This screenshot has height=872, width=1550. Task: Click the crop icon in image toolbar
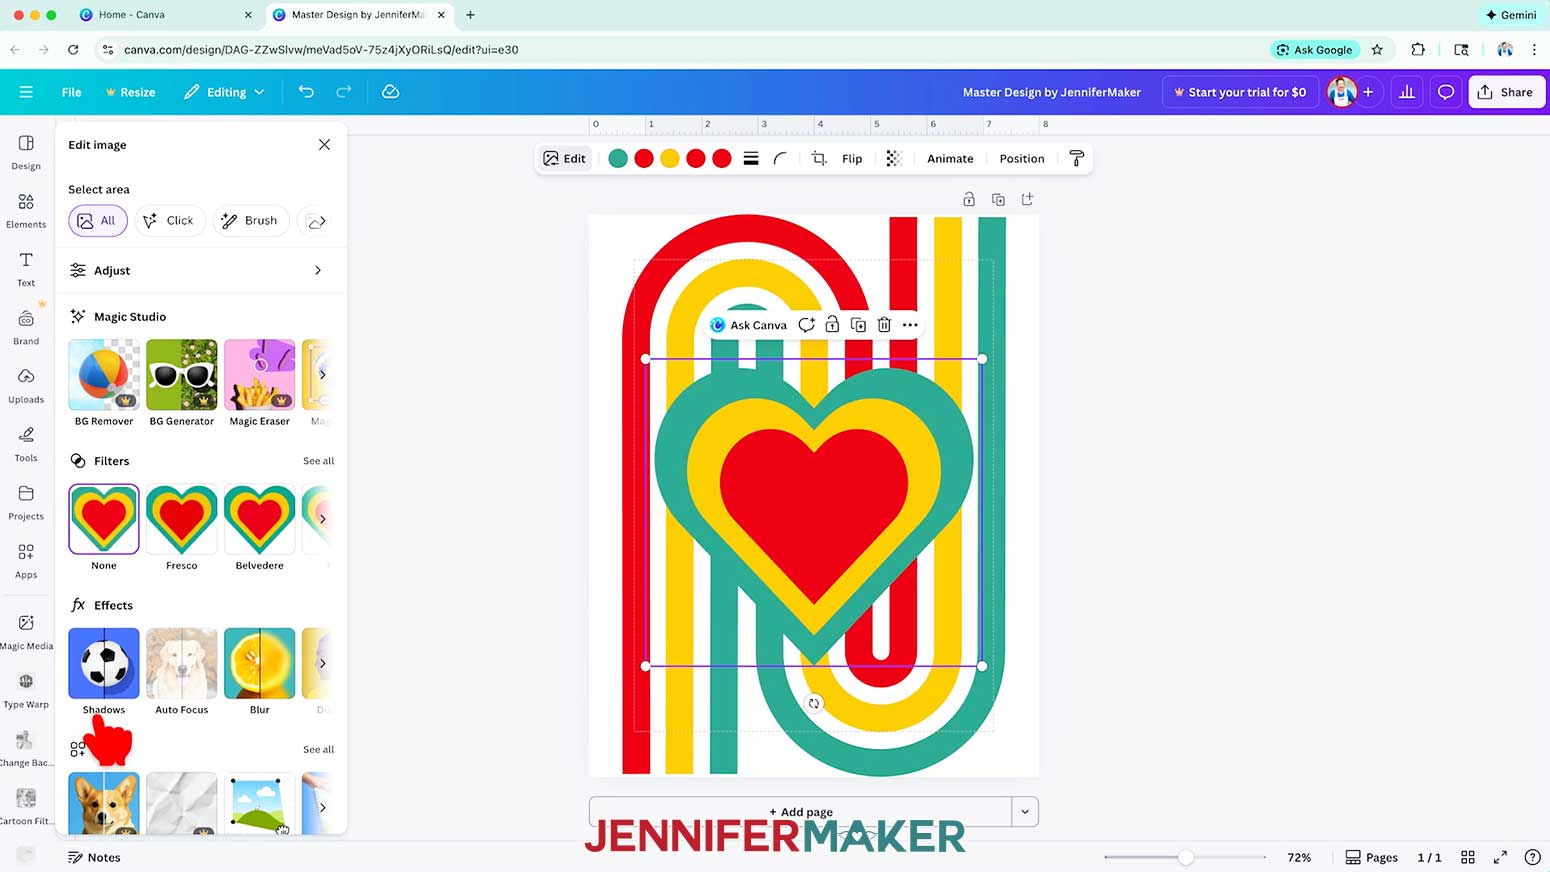click(x=819, y=159)
